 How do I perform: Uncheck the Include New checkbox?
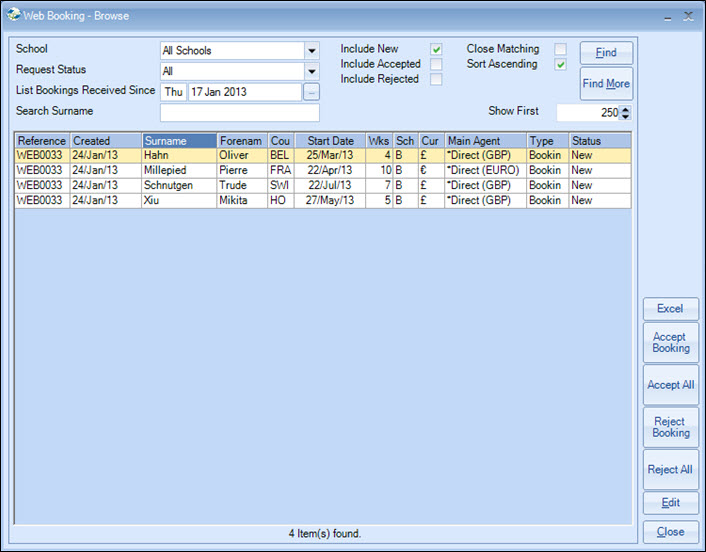point(436,49)
